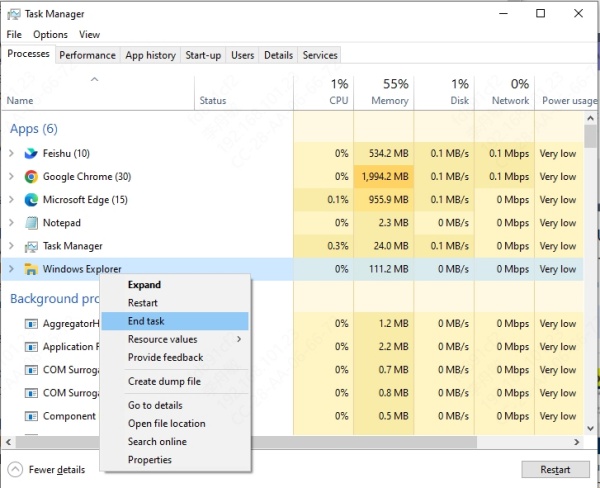Screen dimensions: 600x488
Task: Switch to the Services tab
Action: (320, 55)
